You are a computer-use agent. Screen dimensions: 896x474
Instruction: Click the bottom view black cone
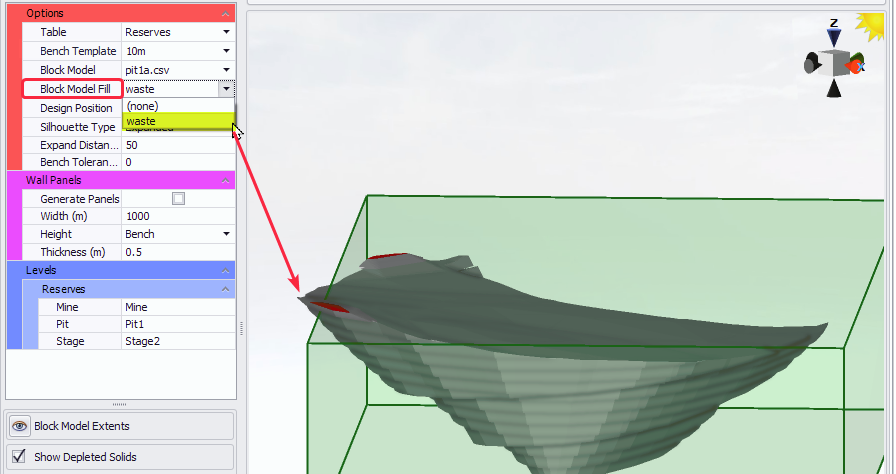click(x=834, y=89)
